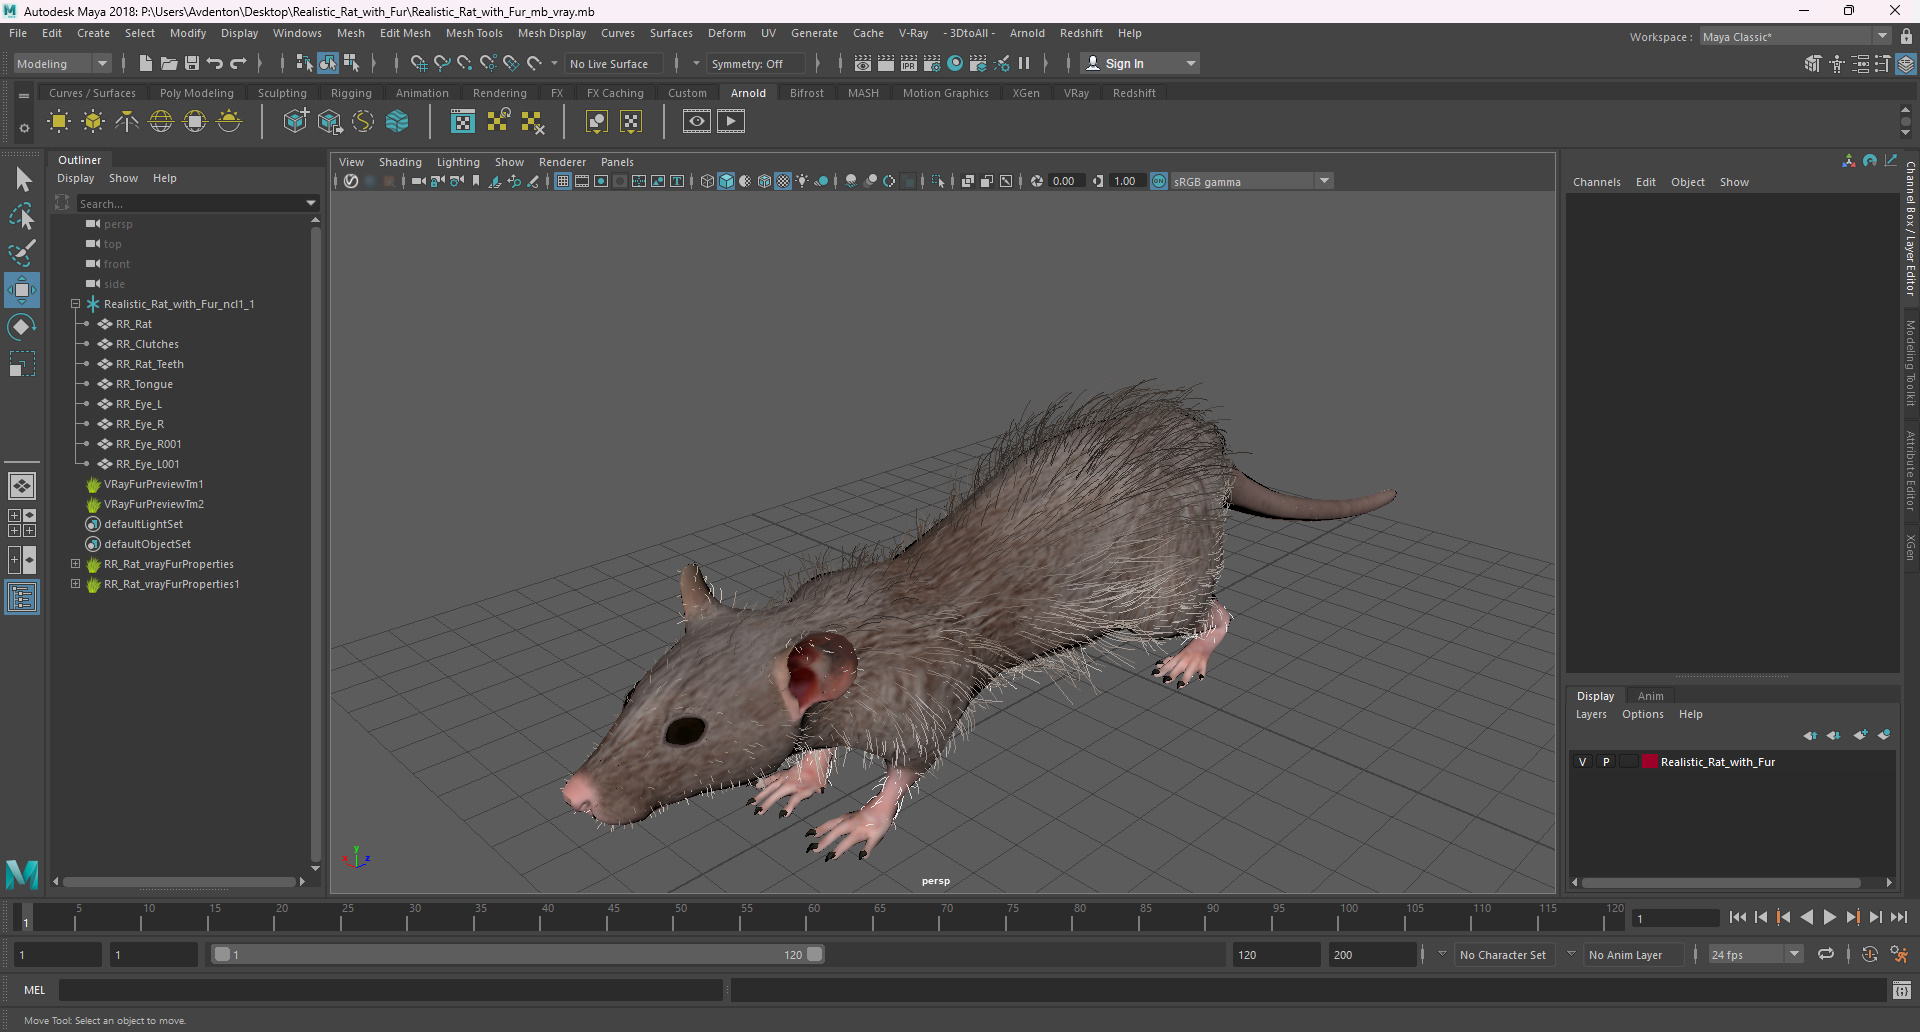The height and width of the screenshot is (1032, 1920).
Task: Toggle visibility V of Realistic_Rat_with_Fur layer
Action: (x=1582, y=762)
